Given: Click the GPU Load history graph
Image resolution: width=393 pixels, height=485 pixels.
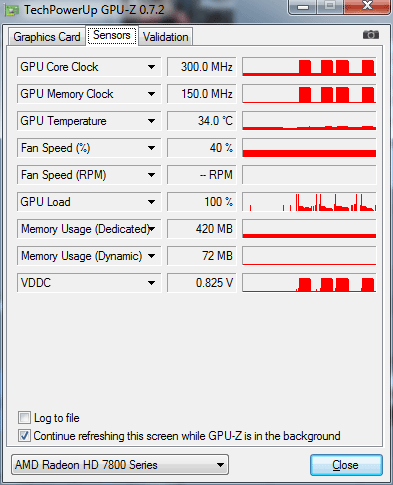Looking at the screenshot, I should pos(309,202).
